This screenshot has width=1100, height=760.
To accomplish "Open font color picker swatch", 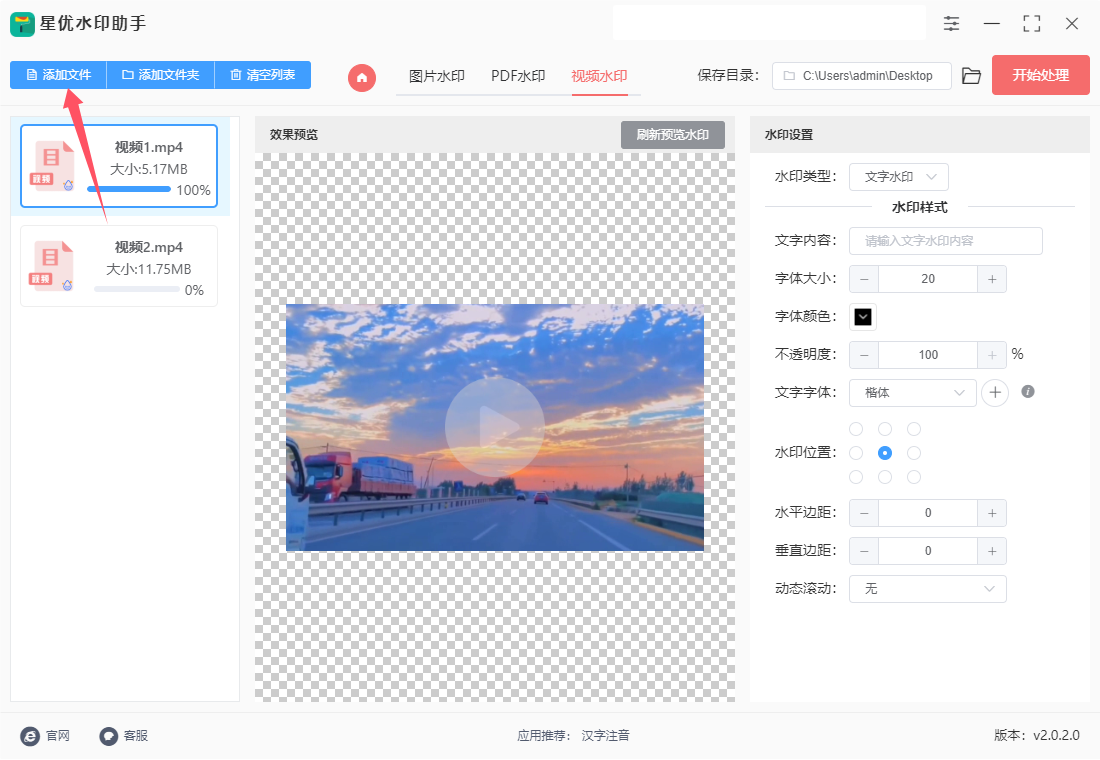I will [863, 317].
